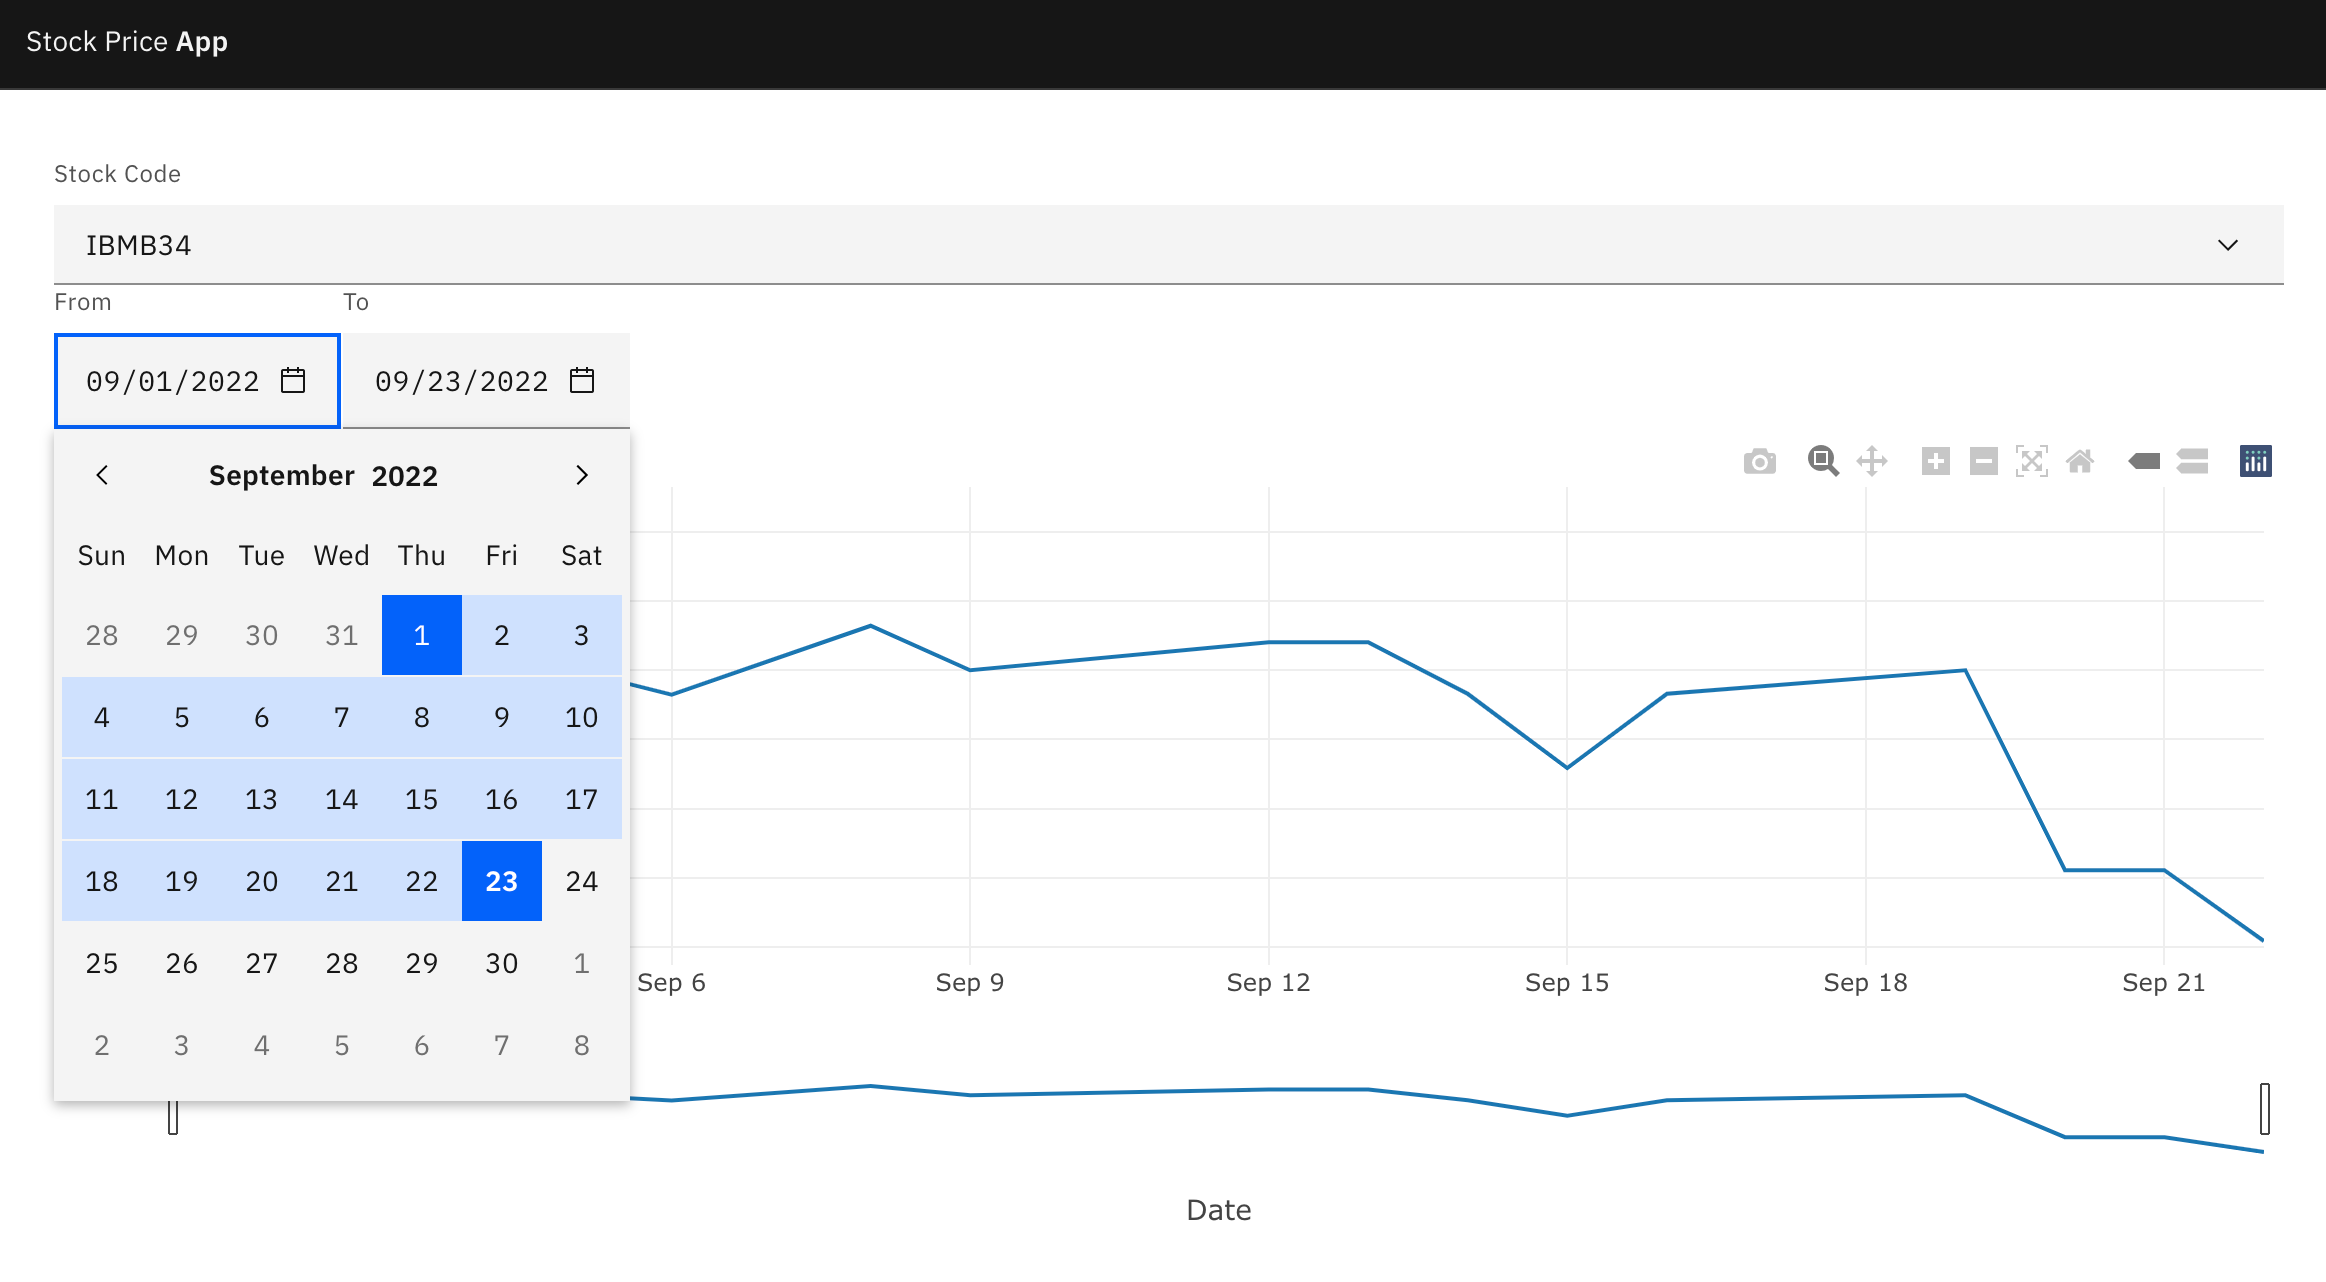Screen dimensions: 2326x1282
Task: Select the Pan tool in modebar
Action: pyautogui.click(x=1871, y=461)
